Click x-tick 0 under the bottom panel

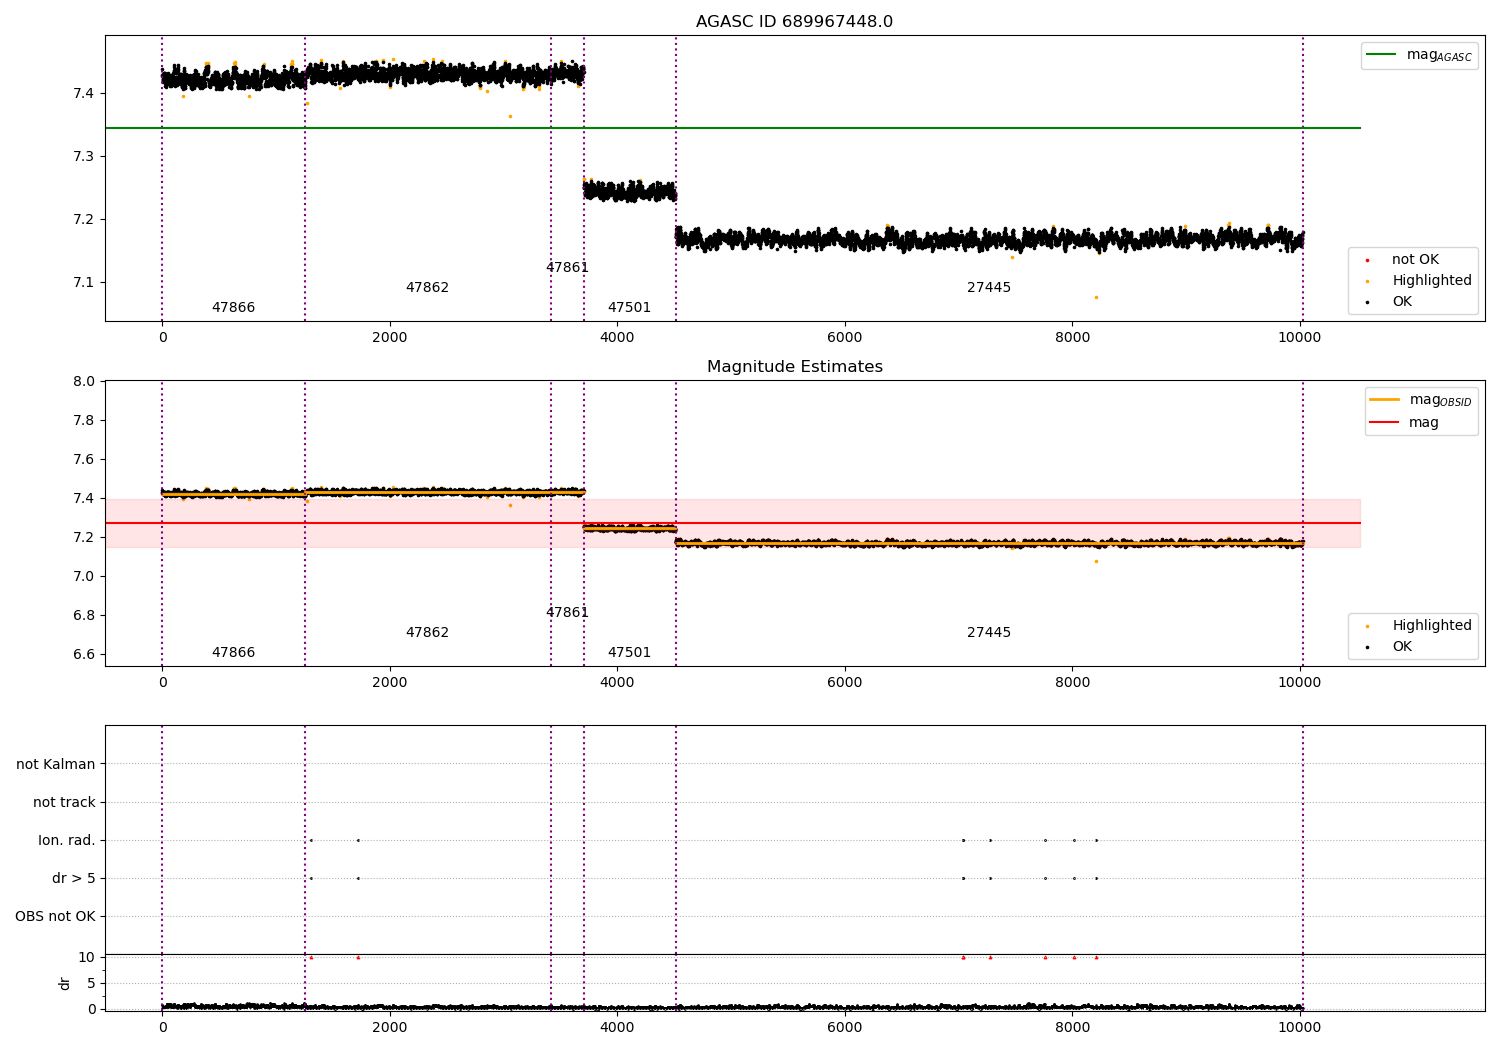pos(162,1028)
